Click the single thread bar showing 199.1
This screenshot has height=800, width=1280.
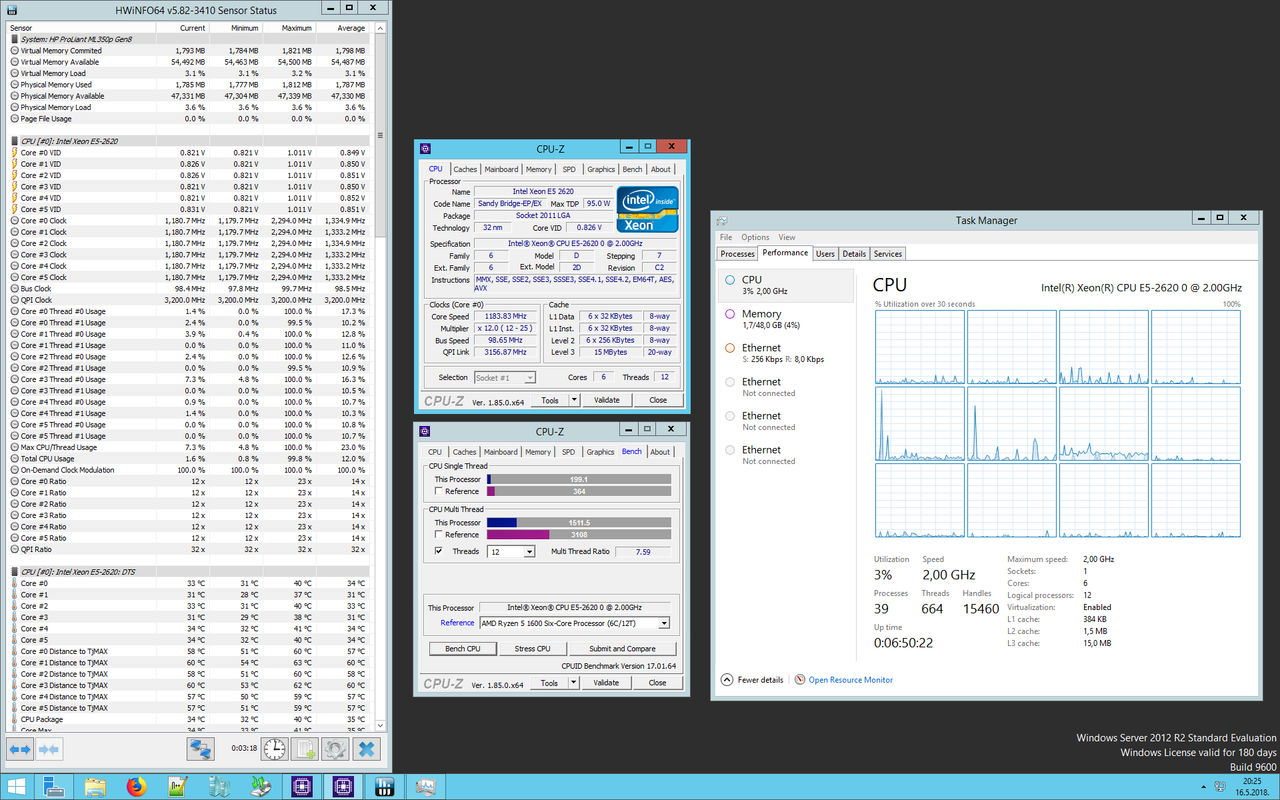[x=579, y=480]
